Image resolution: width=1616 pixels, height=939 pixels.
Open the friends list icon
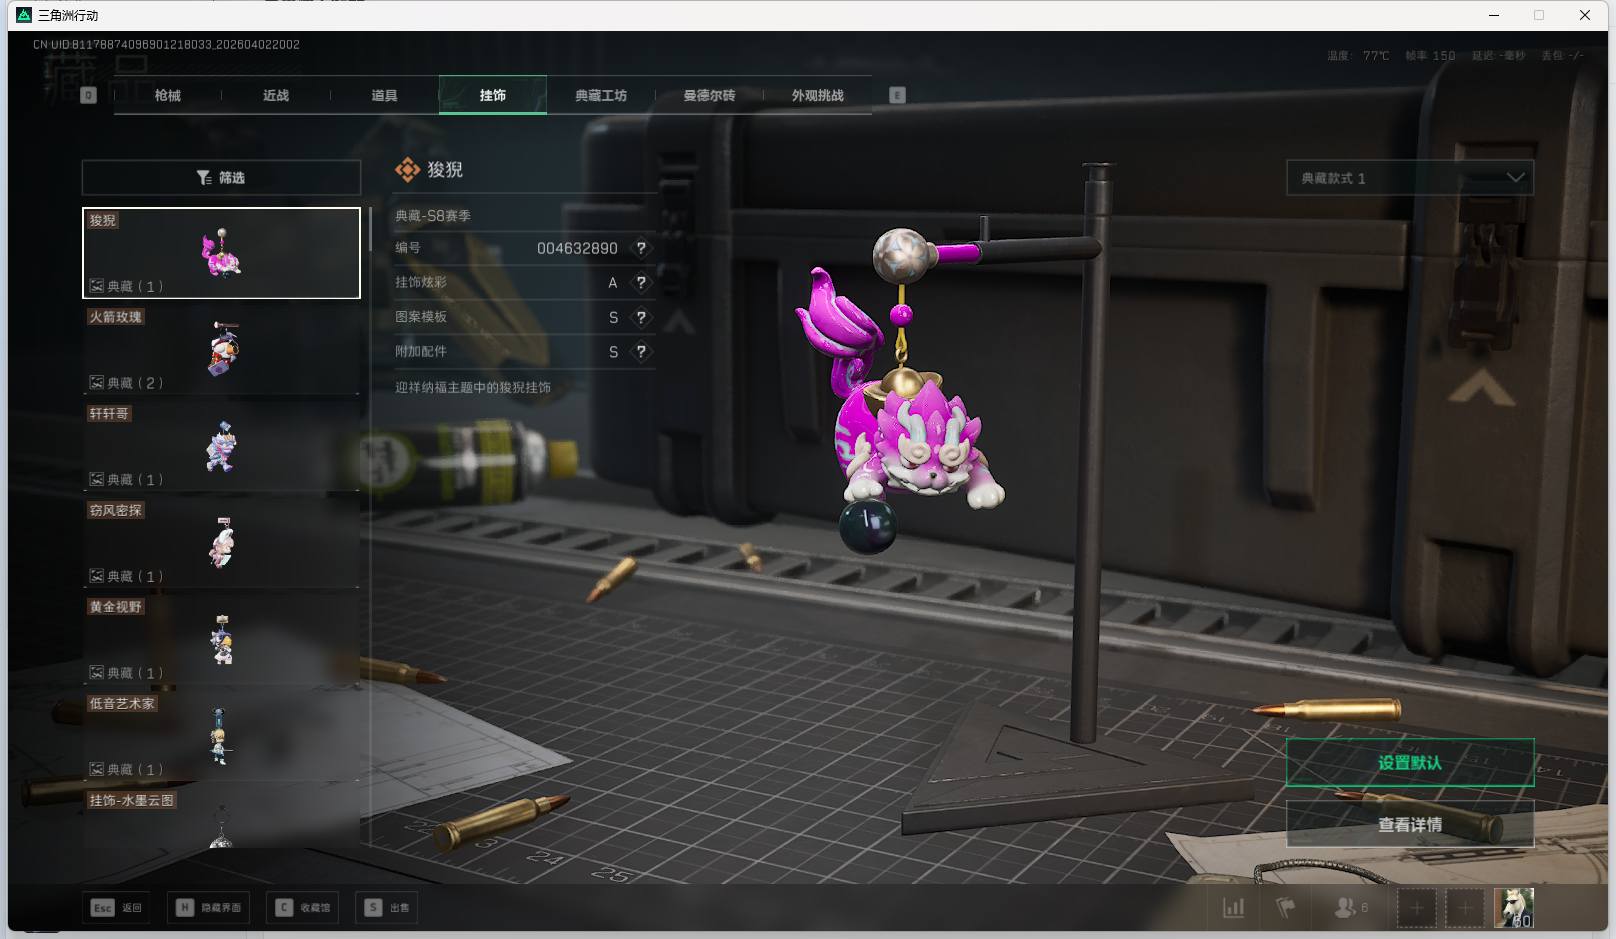click(x=1345, y=908)
